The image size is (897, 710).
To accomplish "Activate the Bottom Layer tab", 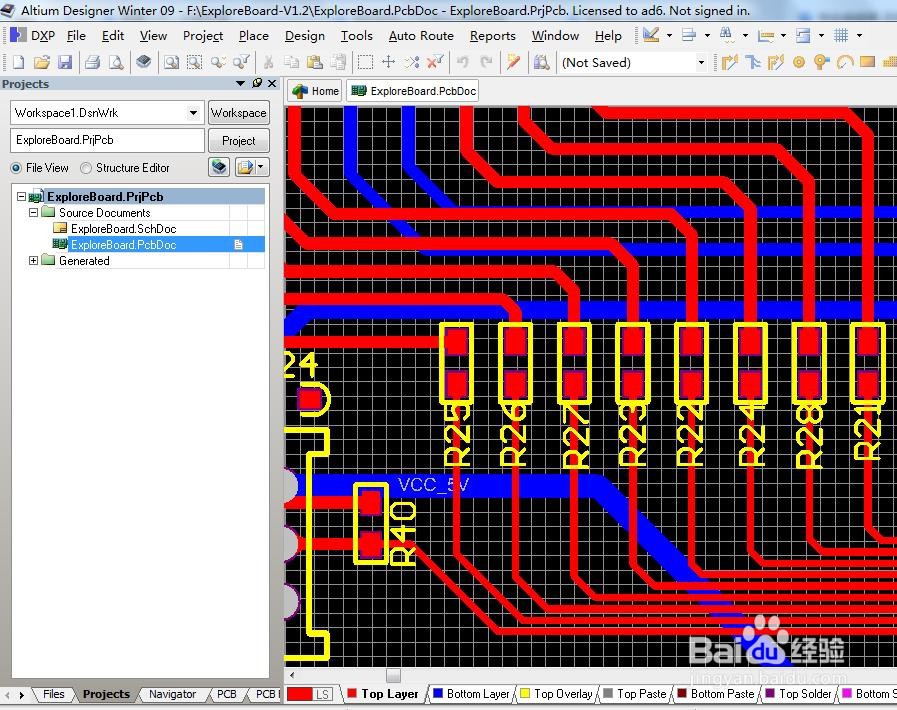I will coord(471,694).
